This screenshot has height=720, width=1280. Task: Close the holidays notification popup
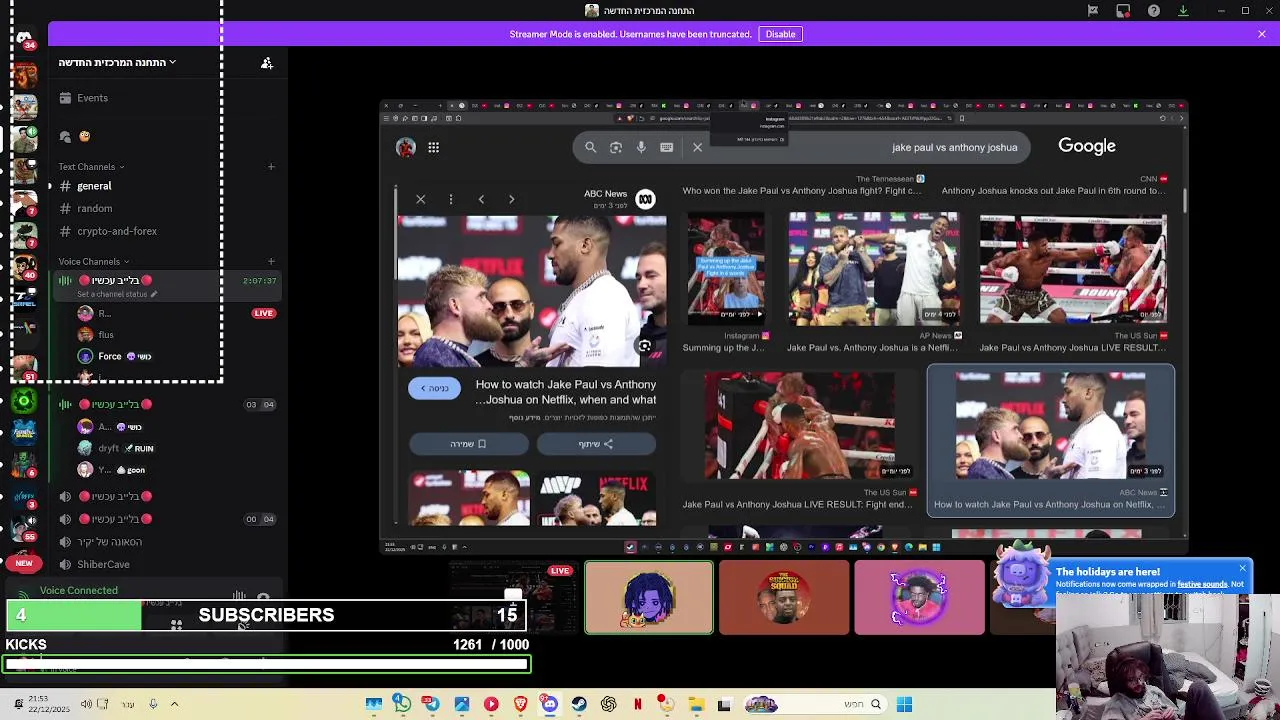click(x=1242, y=569)
